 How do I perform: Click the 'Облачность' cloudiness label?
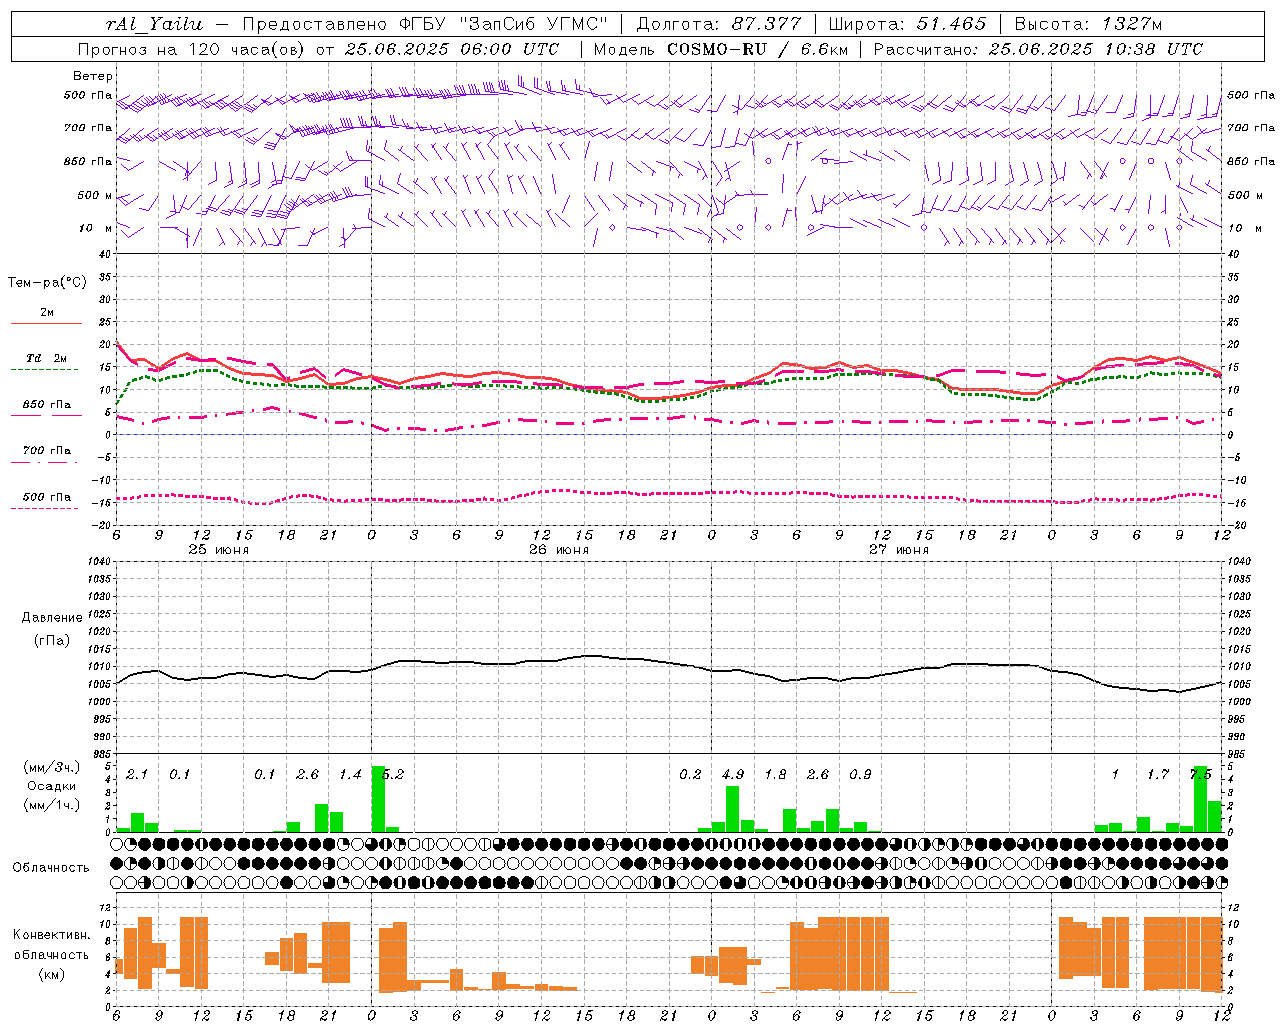(x=51, y=867)
